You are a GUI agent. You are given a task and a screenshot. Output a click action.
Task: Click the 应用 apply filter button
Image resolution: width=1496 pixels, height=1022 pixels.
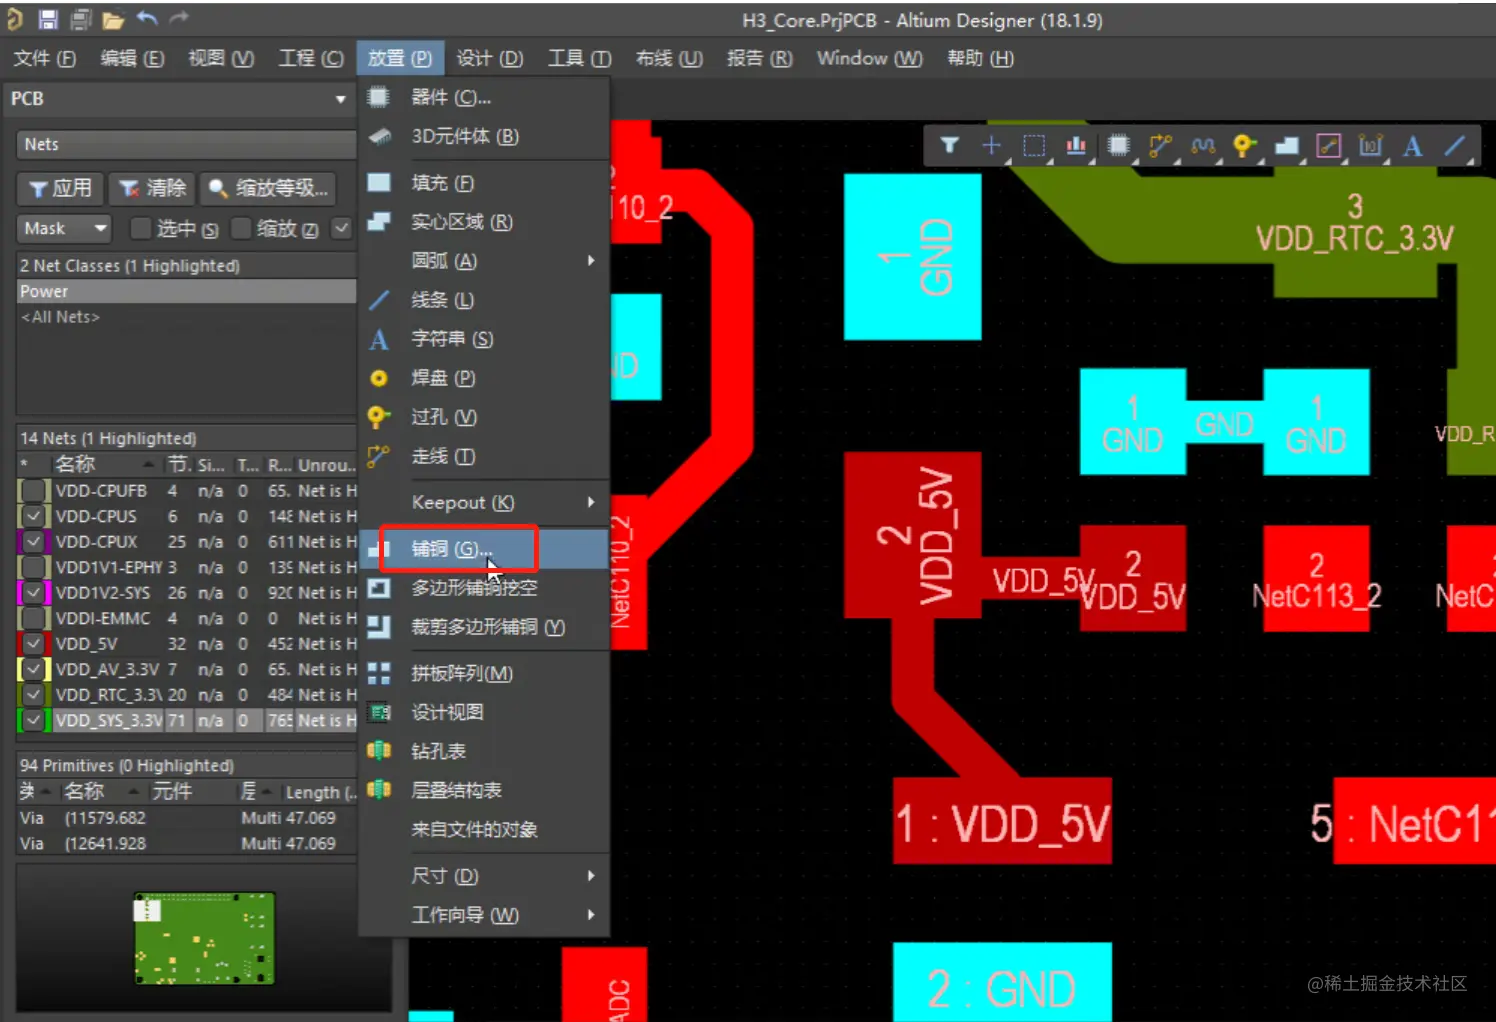pyautogui.click(x=60, y=188)
